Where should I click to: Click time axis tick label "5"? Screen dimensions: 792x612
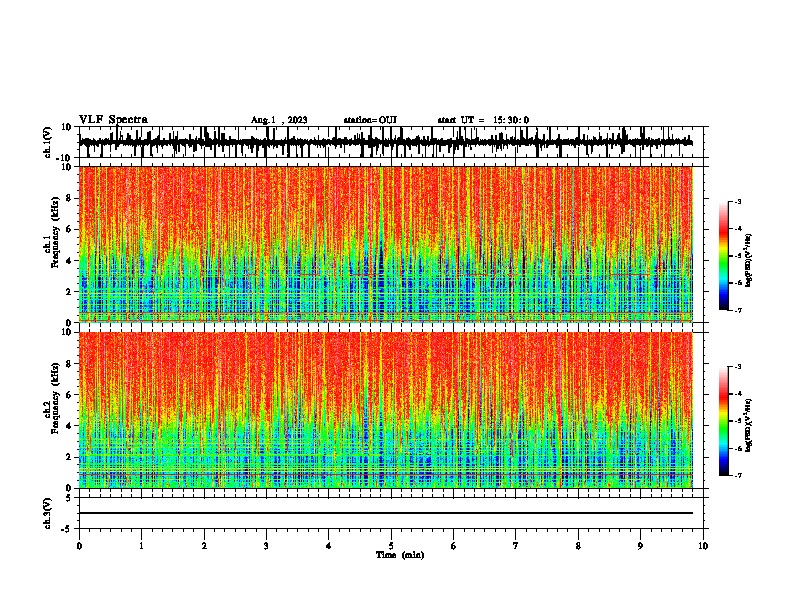tap(391, 546)
